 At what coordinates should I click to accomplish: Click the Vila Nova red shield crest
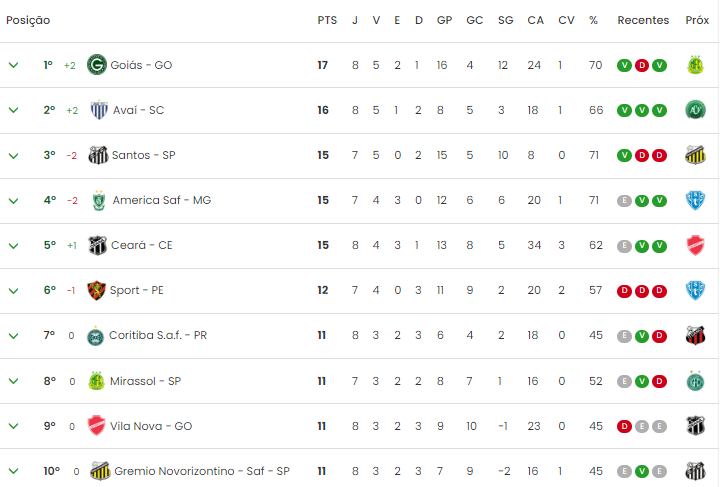[x=96, y=425]
